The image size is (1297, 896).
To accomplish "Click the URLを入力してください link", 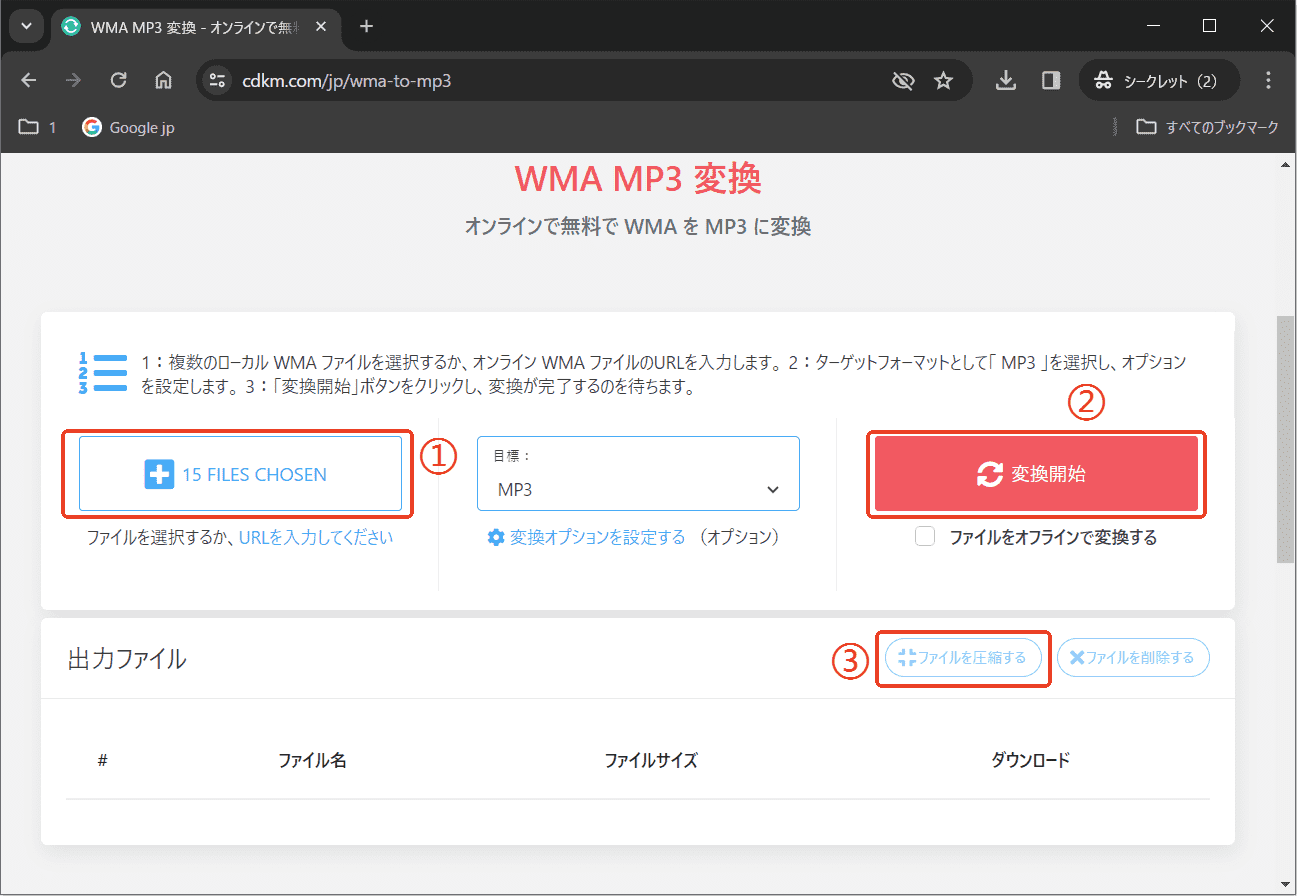I will (x=316, y=537).
